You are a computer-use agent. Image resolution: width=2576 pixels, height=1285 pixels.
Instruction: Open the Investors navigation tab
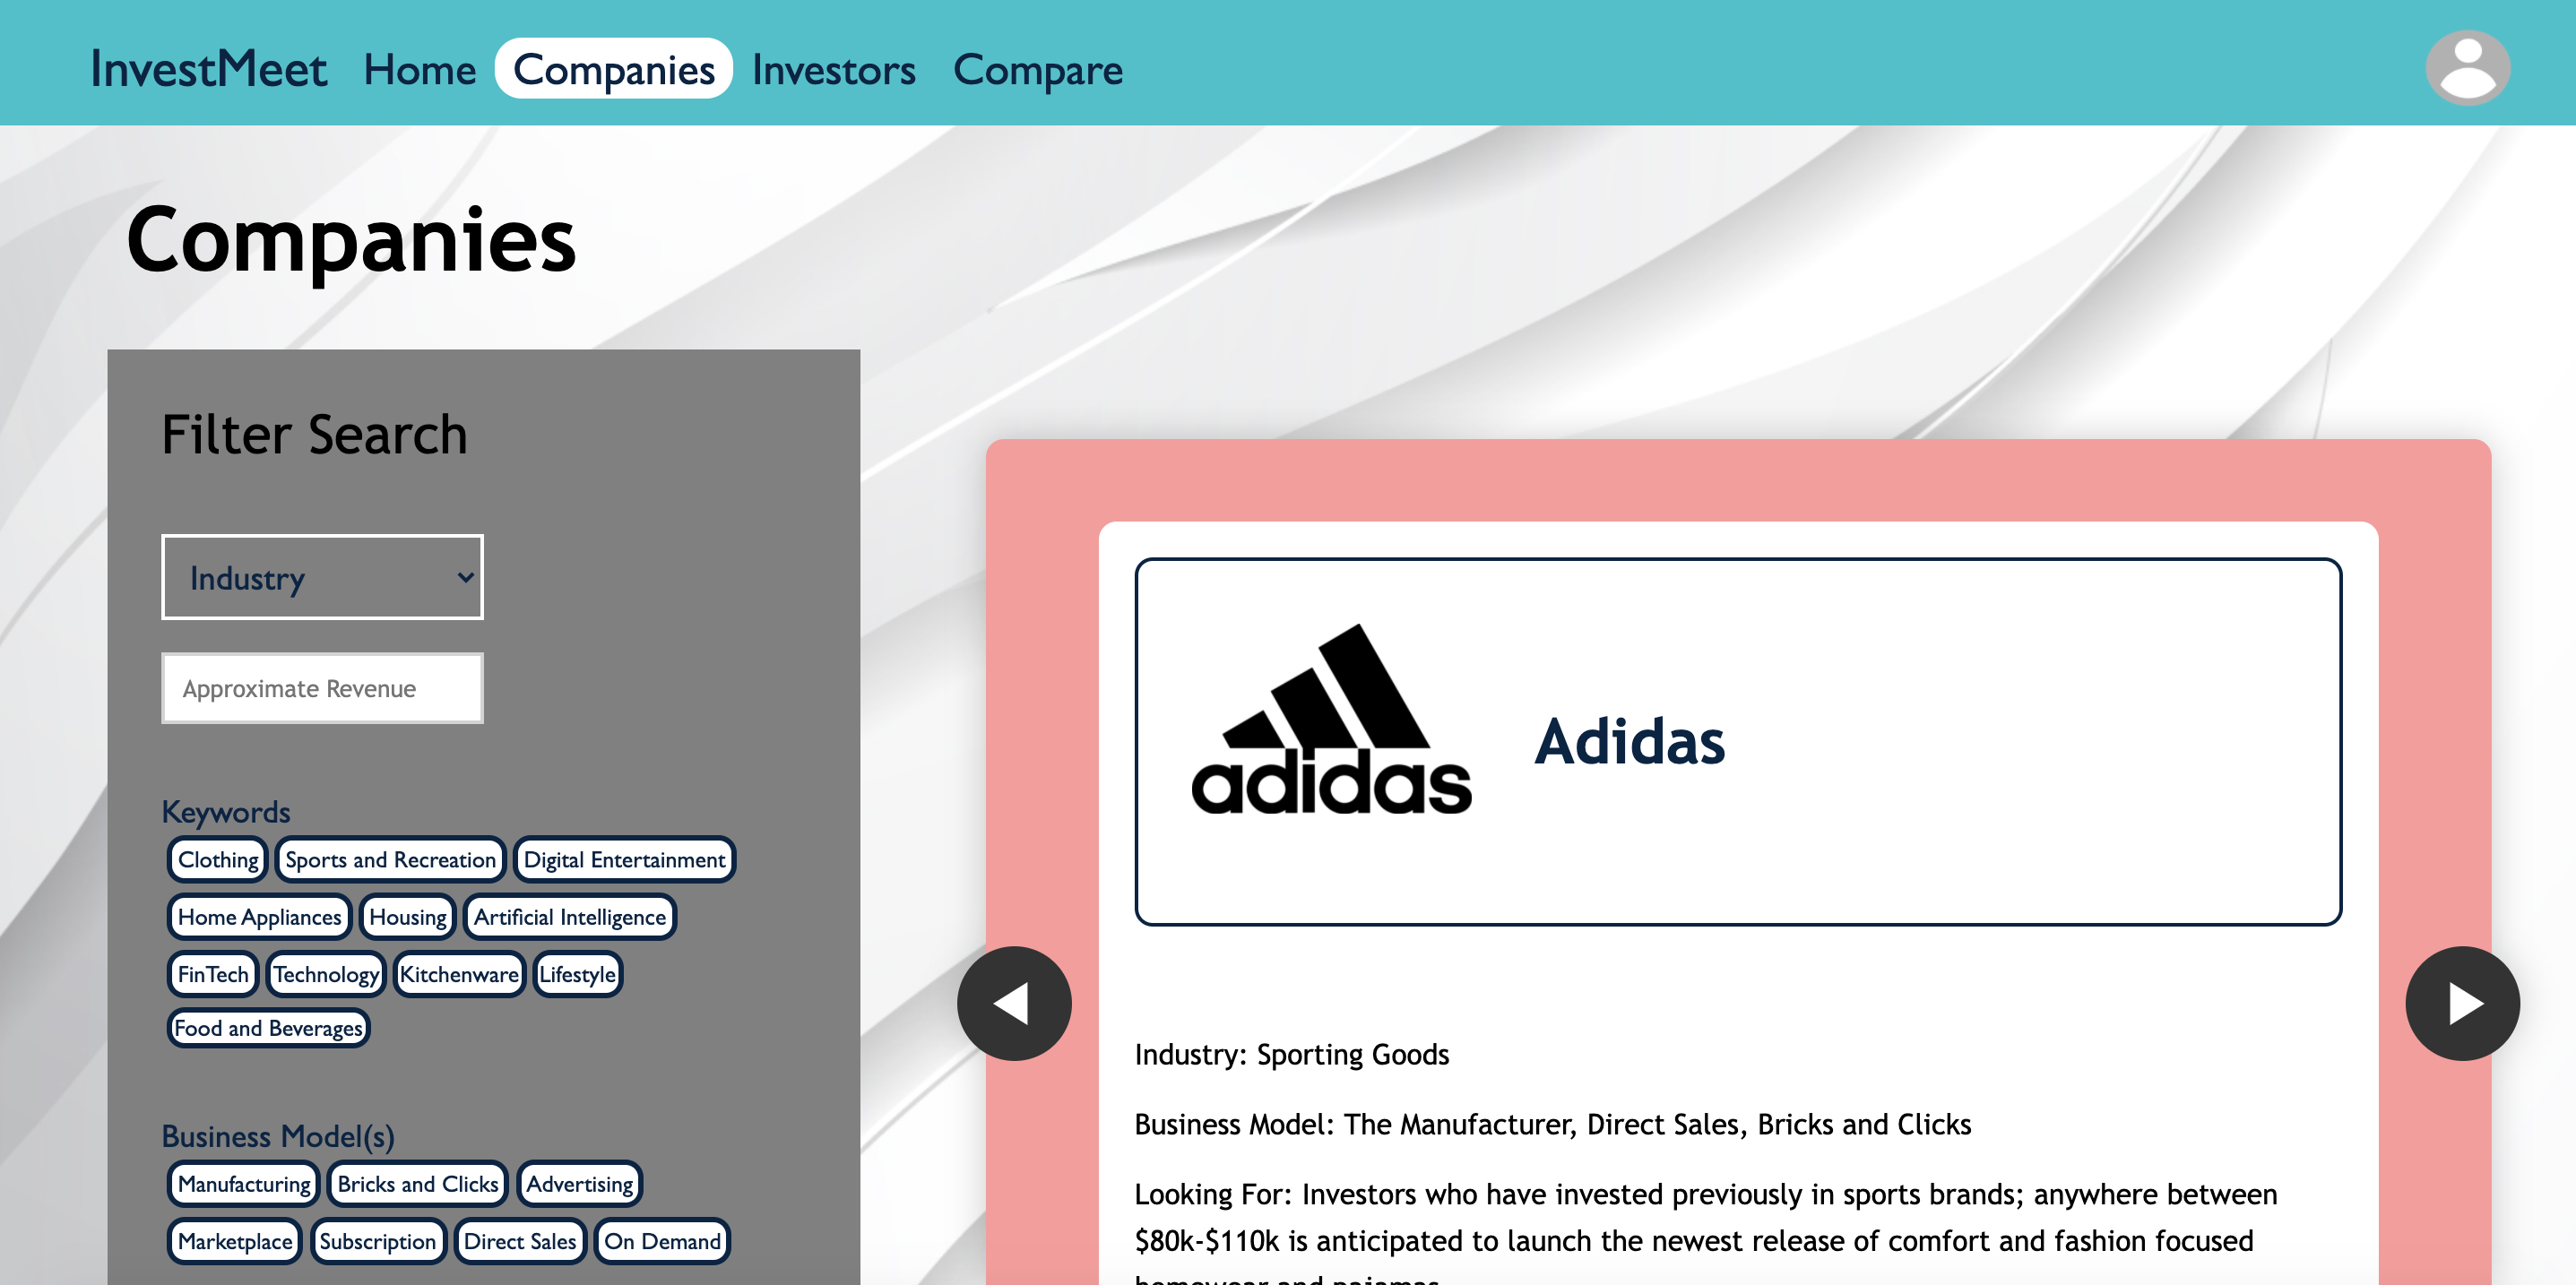pos(833,69)
